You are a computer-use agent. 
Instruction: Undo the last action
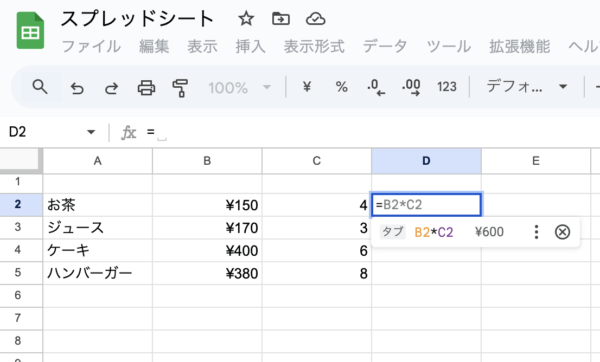pyautogui.click(x=77, y=88)
